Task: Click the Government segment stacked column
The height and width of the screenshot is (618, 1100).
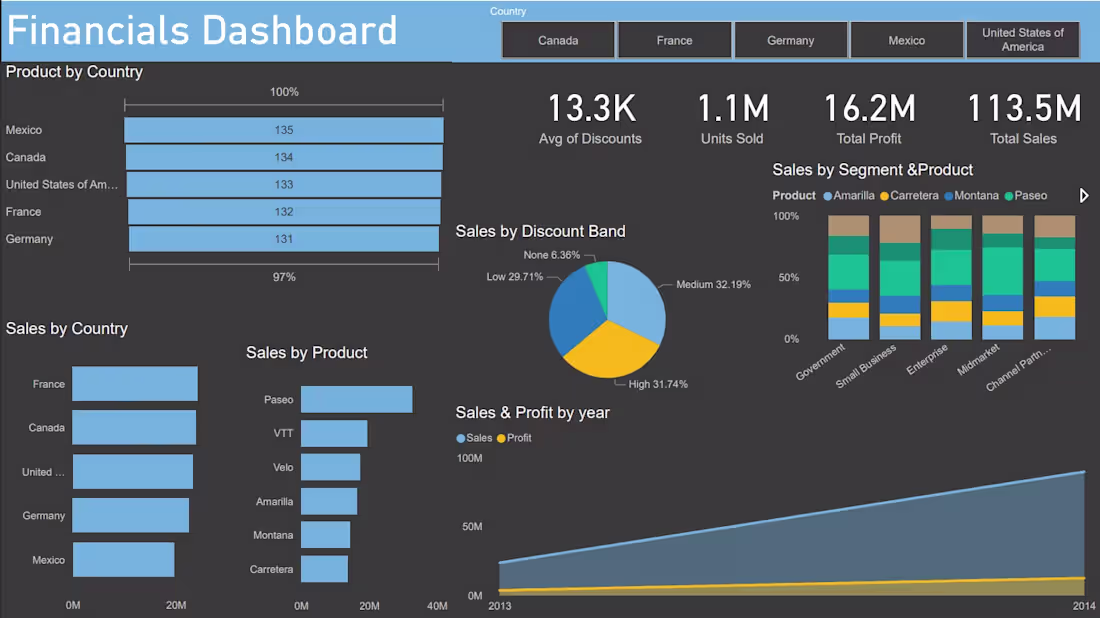Action: (x=848, y=278)
